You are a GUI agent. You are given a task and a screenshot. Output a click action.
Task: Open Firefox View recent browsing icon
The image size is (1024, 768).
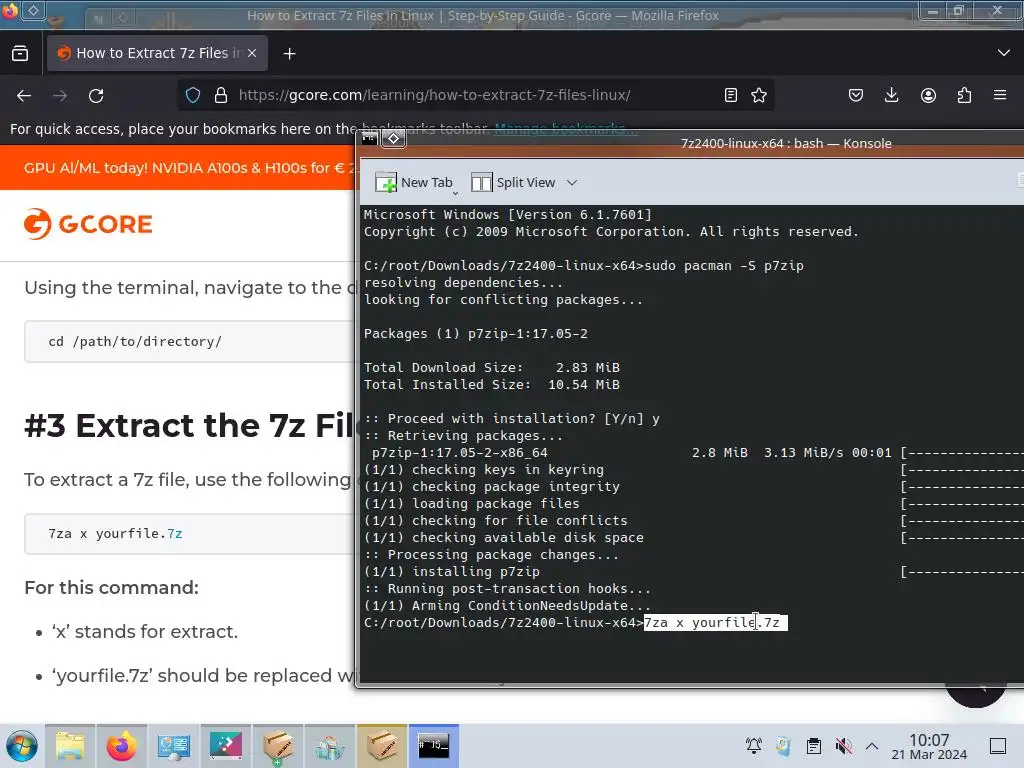point(20,53)
